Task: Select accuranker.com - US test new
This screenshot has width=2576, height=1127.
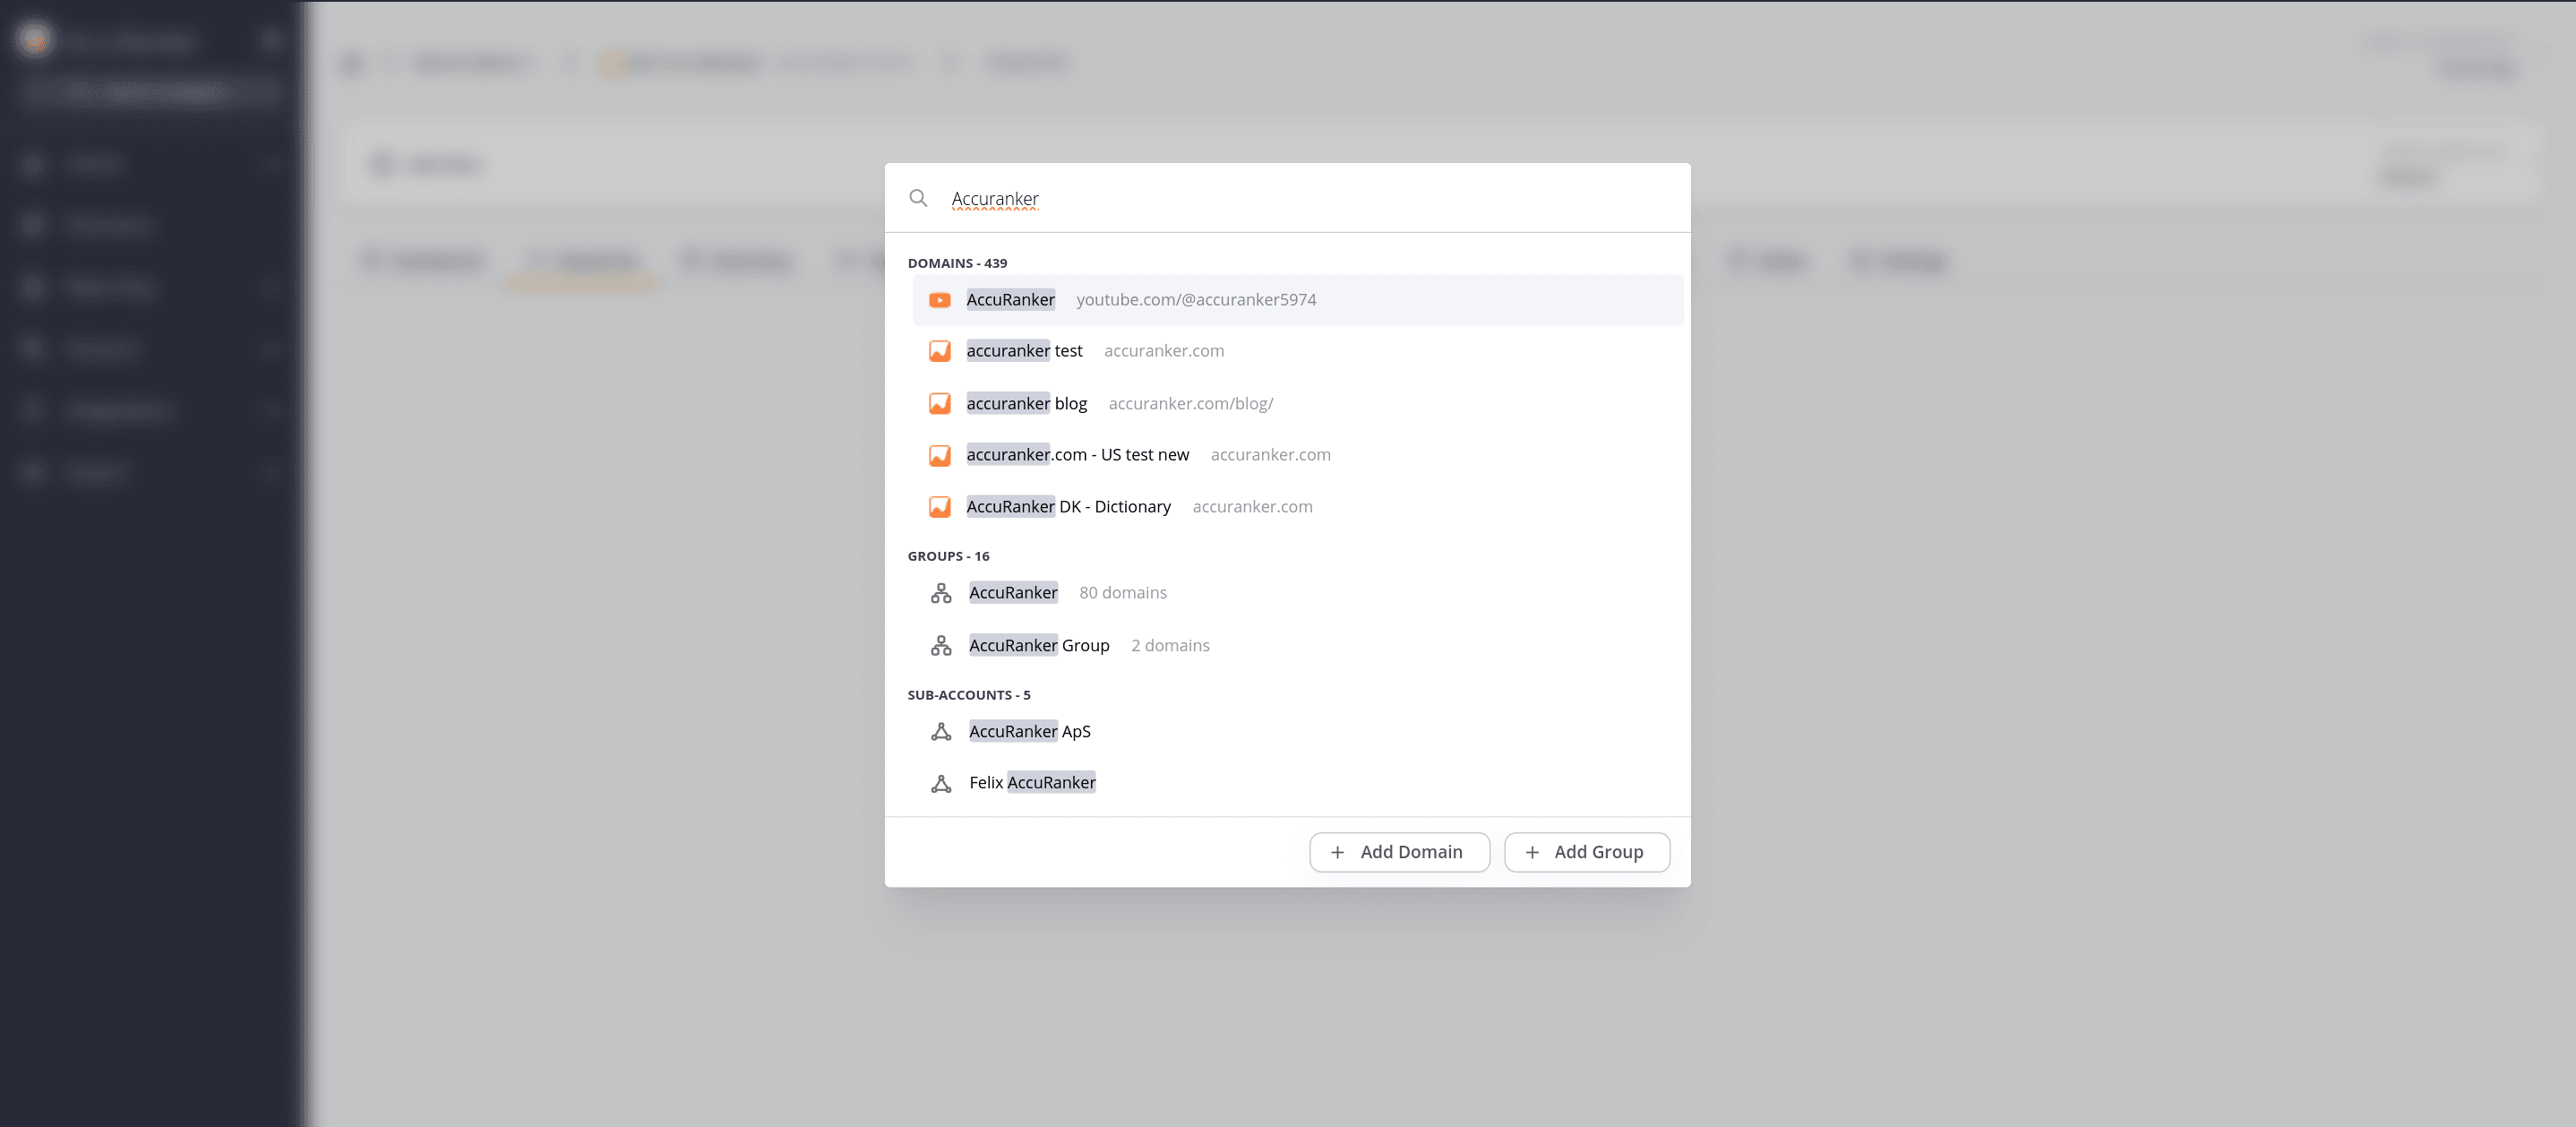Action: click(1297, 455)
